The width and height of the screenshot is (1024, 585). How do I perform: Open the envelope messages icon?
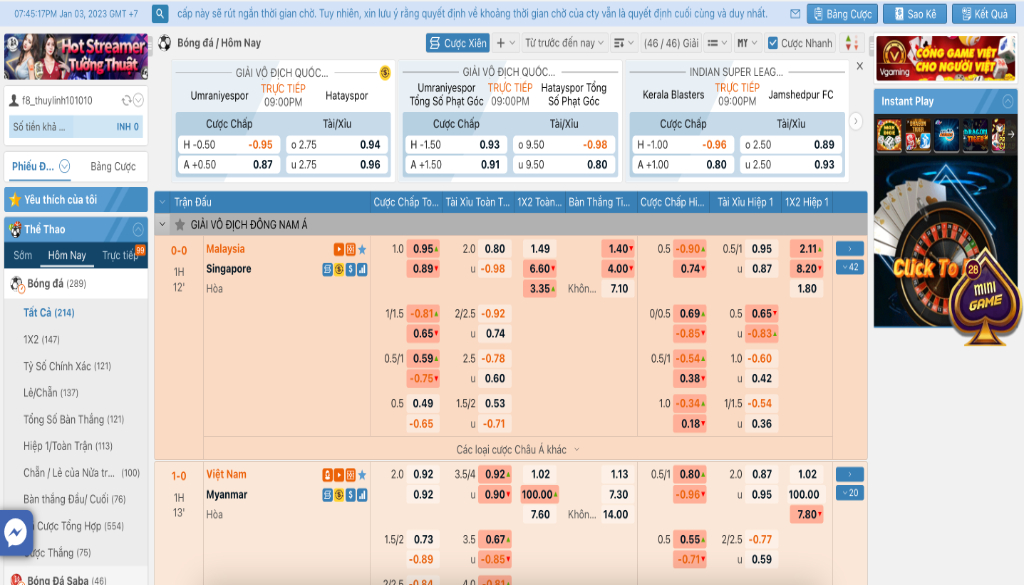click(x=794, y=14)
